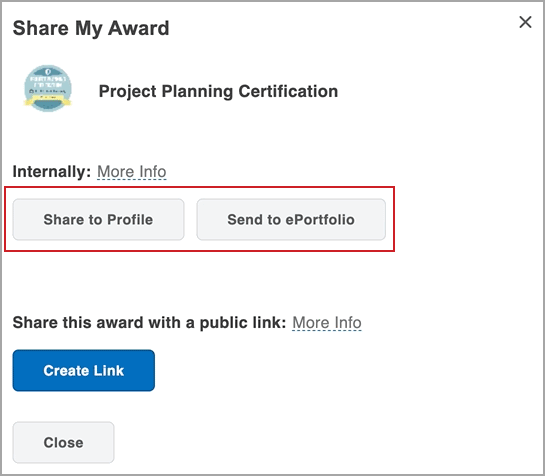545x476 pixels.
Task: Open More Info for public link sharing
Action: tap(327, 323)
